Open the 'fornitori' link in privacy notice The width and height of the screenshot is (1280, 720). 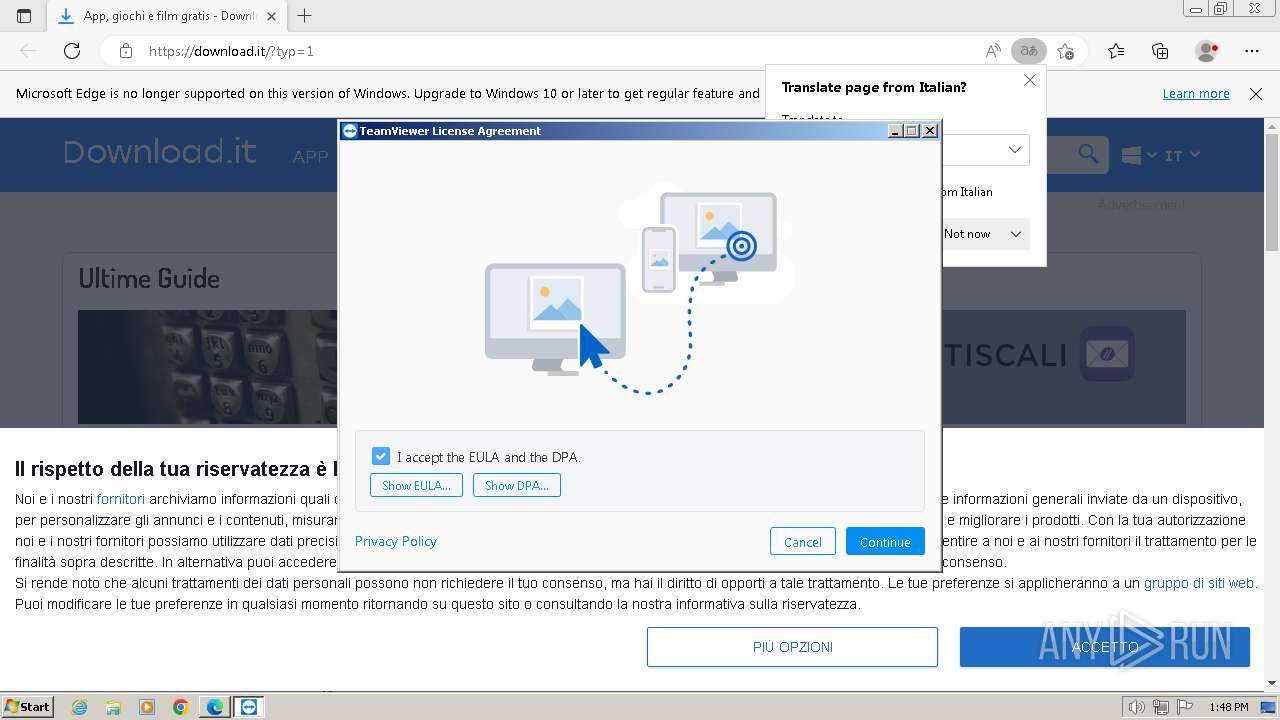coord(121,498)
